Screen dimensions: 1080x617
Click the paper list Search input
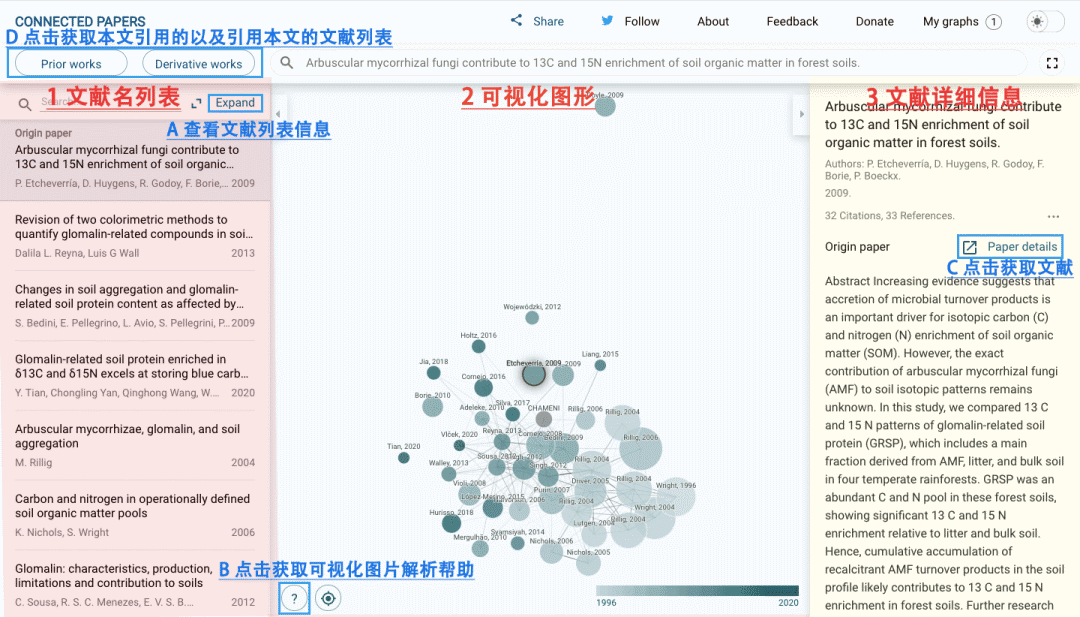110,103
